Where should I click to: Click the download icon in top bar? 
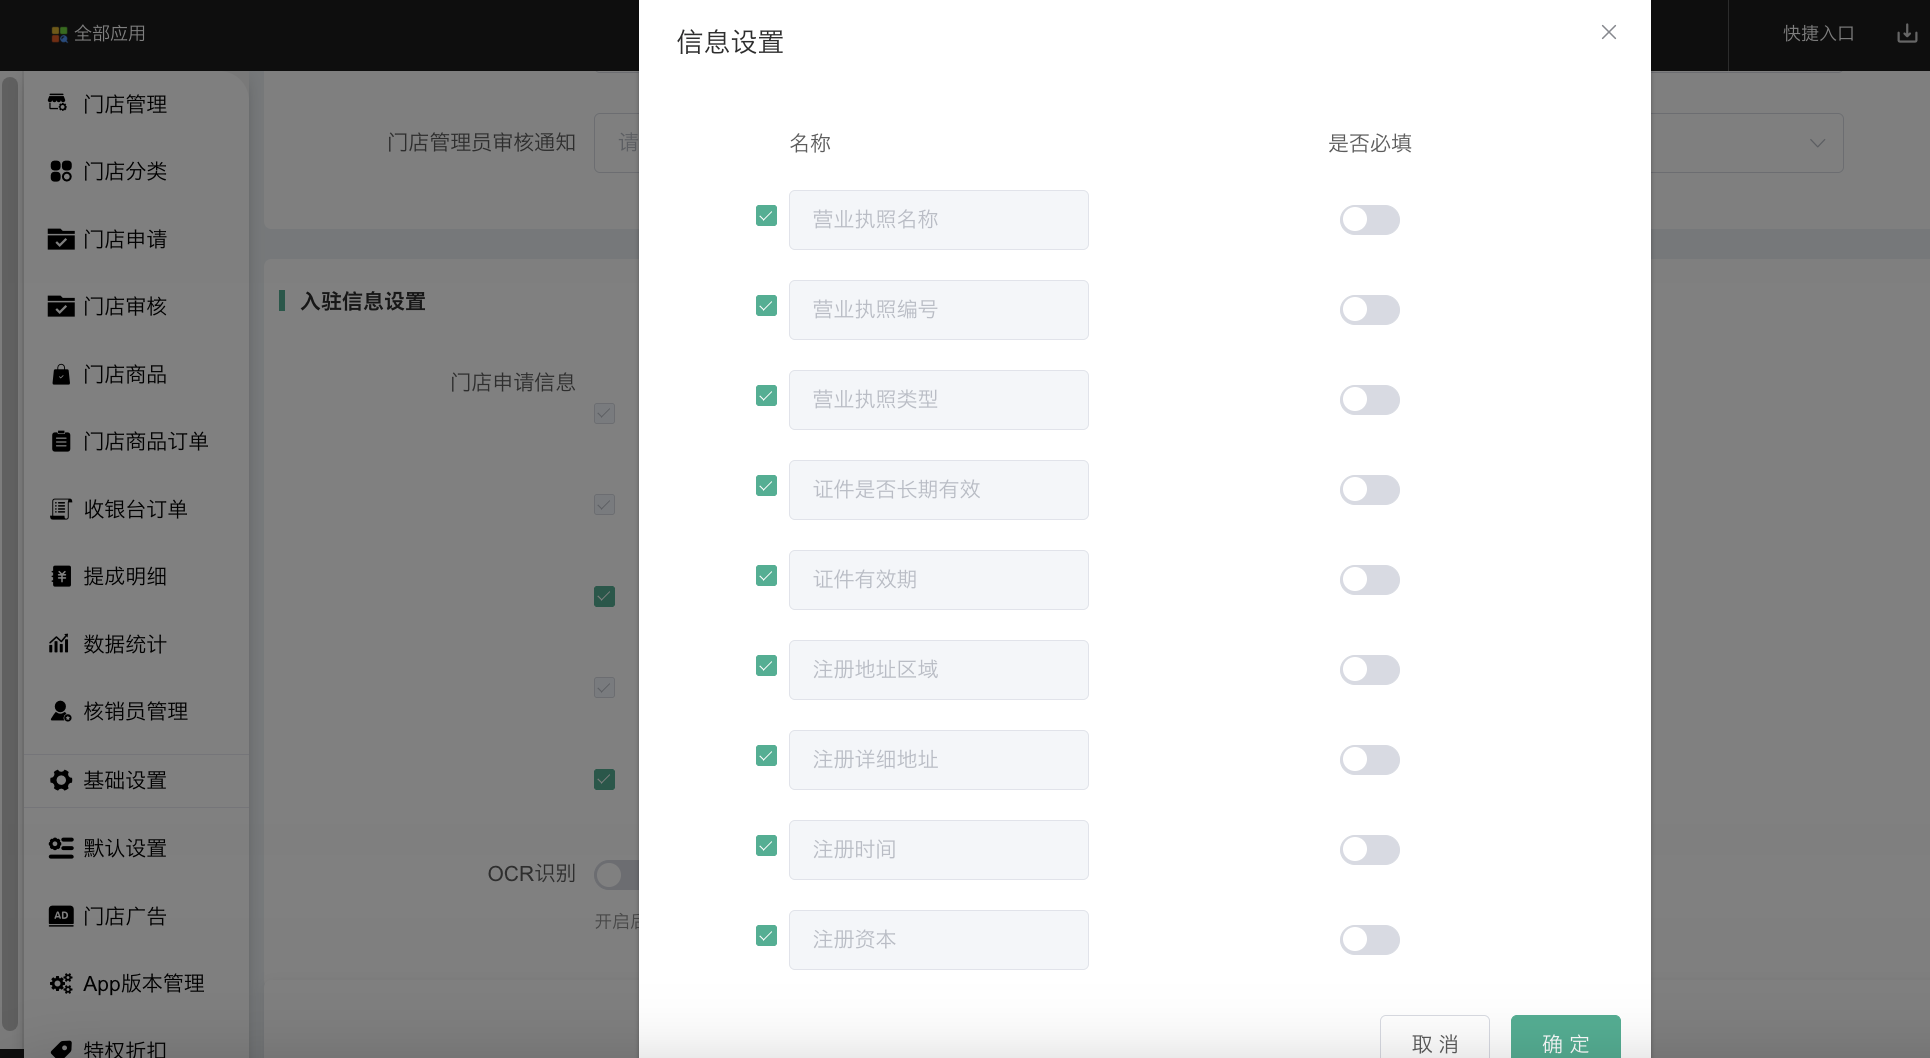pos(1907,34)
